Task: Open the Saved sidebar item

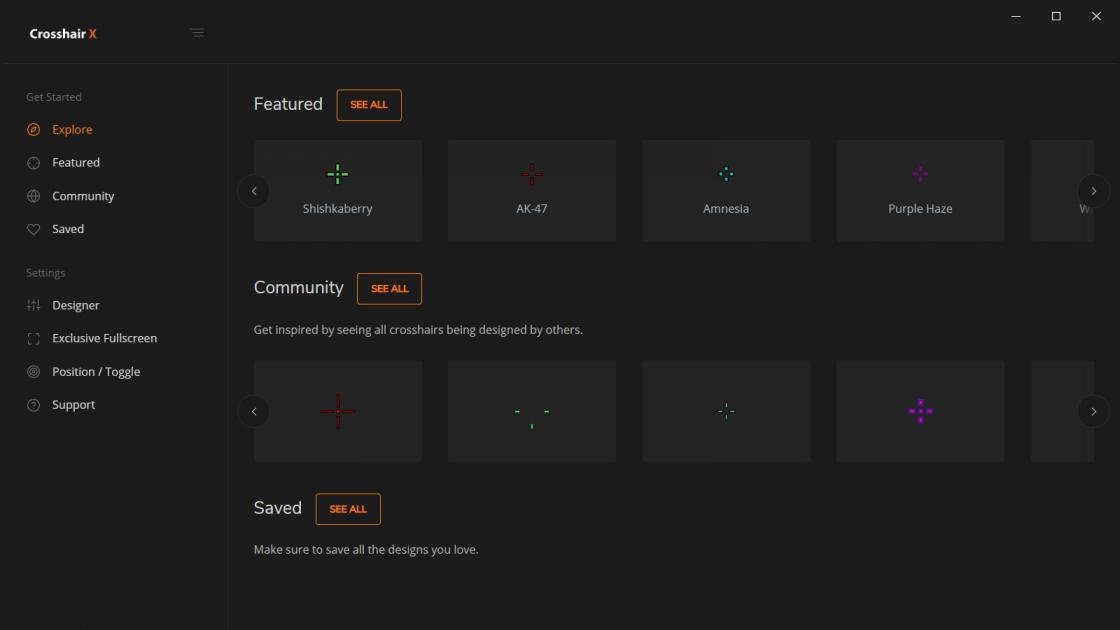Action: (68, 229)
